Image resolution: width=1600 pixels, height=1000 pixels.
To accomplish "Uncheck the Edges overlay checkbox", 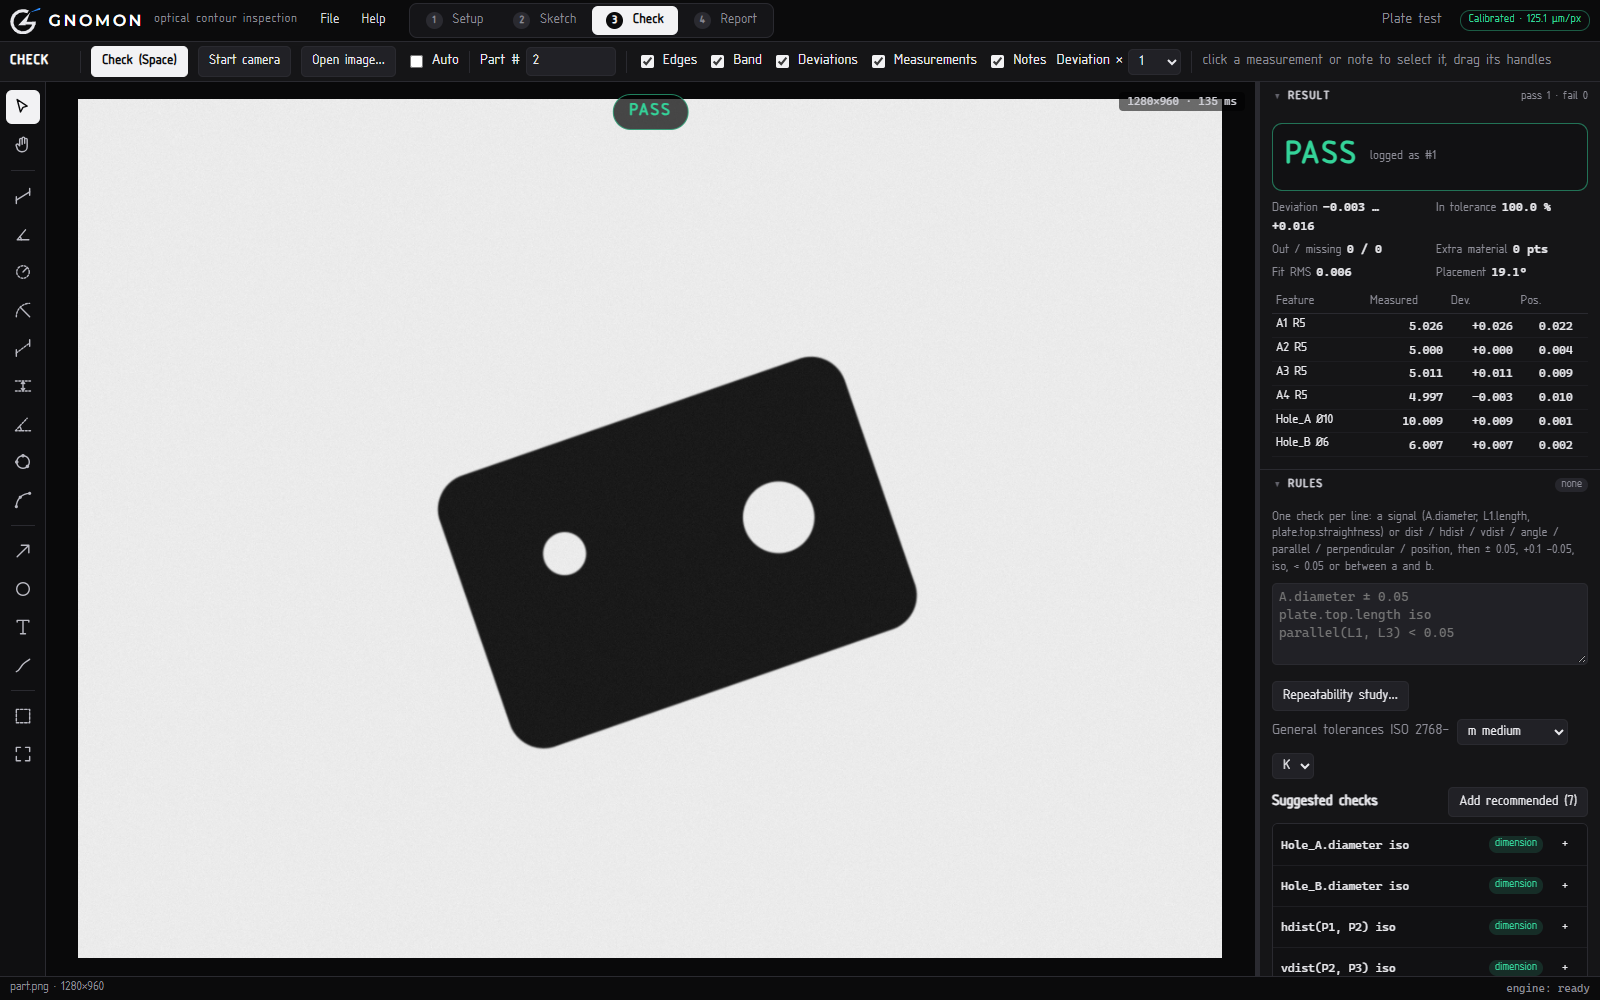I will point(647,61).
